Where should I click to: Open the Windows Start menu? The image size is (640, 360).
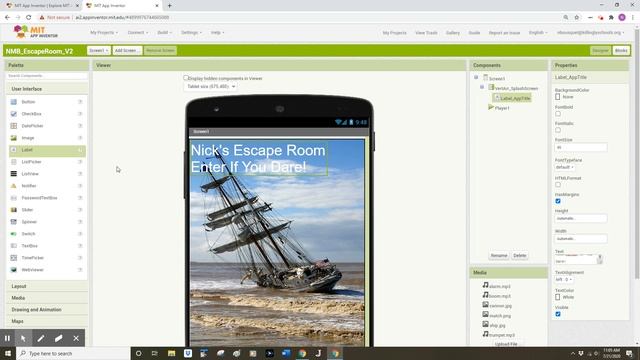(8, 353)
